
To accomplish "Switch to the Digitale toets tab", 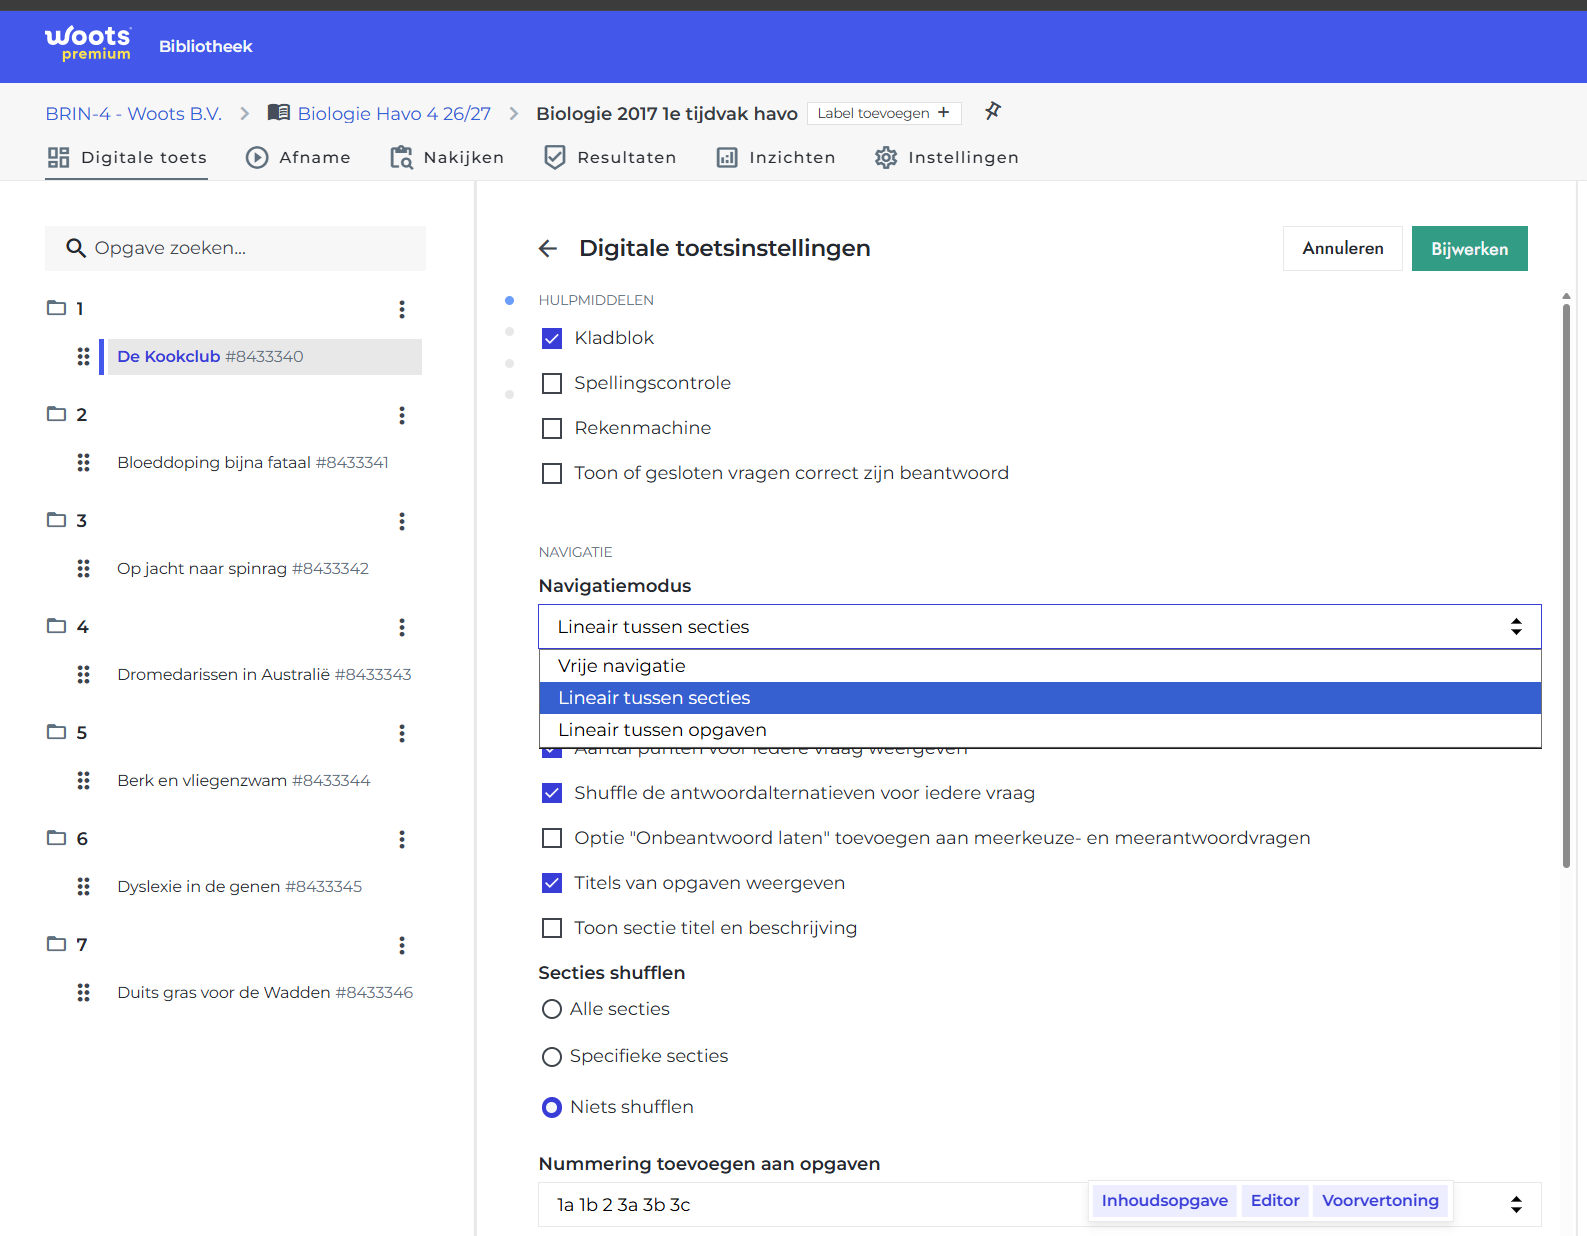I will [127, 157].
